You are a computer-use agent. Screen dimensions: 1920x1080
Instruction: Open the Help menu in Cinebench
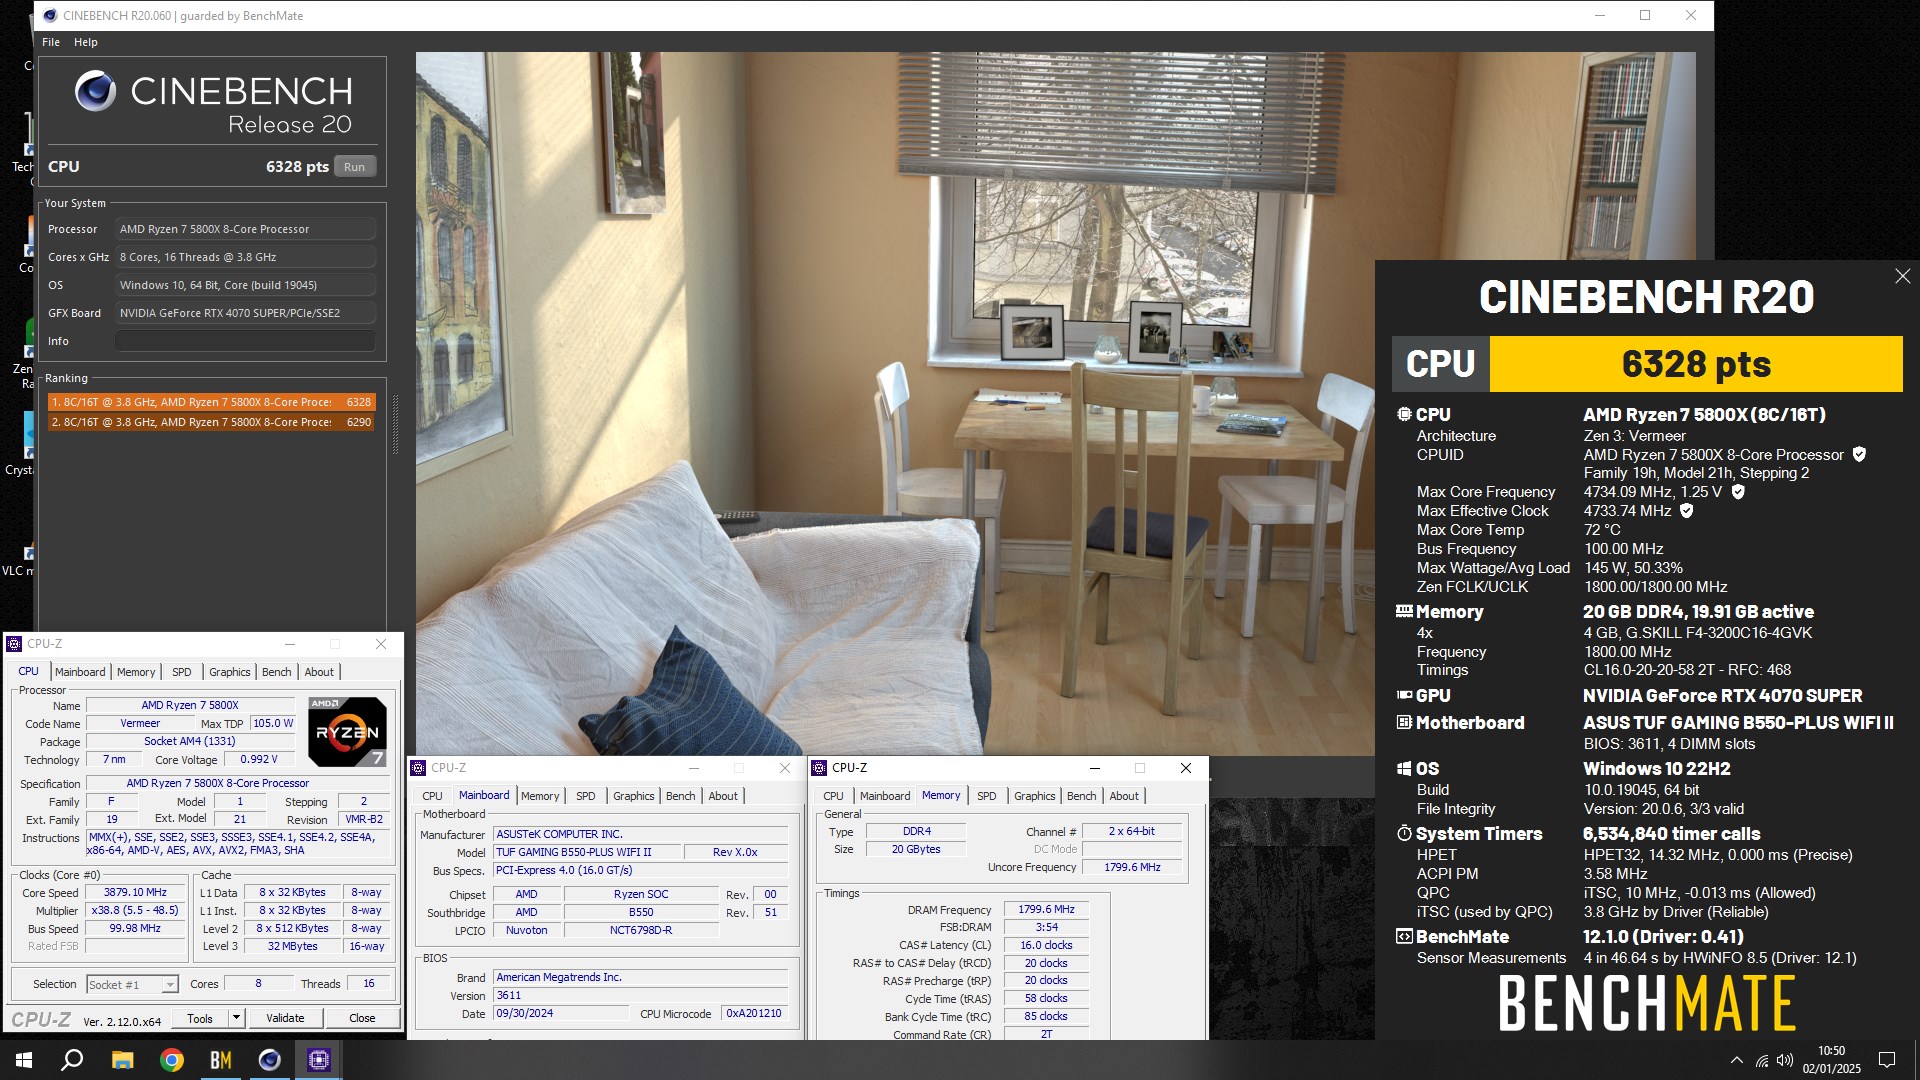pyautogui.click(x=86, y=42)
